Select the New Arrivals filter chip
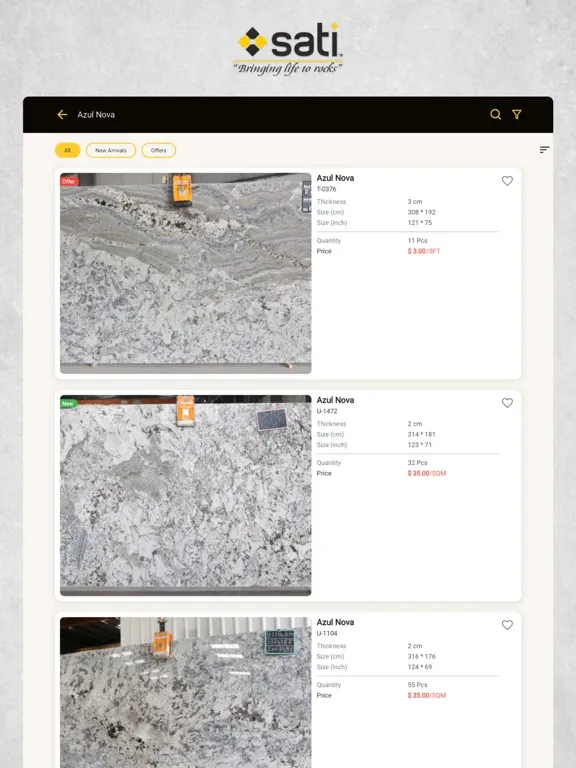Image resolution: width=576 pixels, height=768 pixels. coord(111,150)
